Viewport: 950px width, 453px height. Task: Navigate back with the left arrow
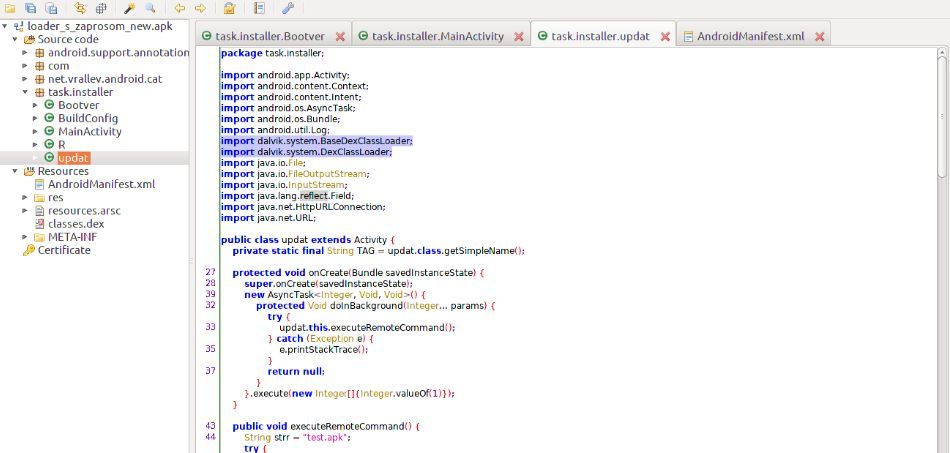tap(179, 8)
